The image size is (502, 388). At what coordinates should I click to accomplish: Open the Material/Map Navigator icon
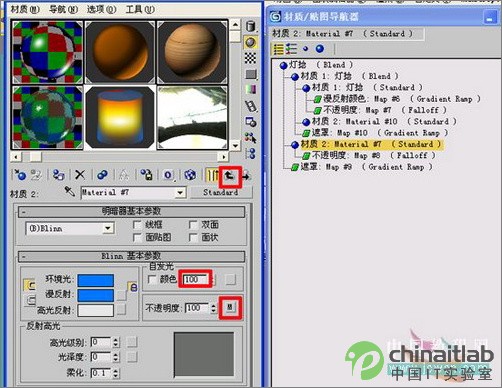[250, 153]
